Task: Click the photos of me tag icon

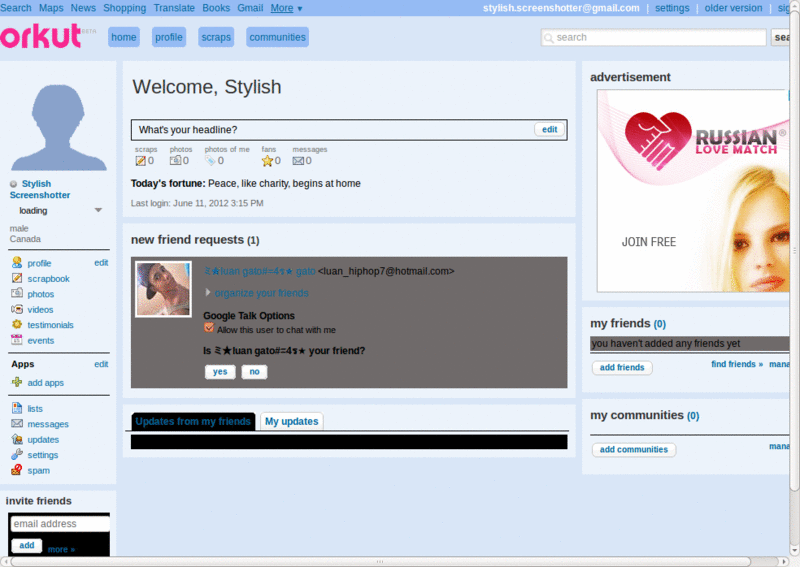Action: point(210,161)
